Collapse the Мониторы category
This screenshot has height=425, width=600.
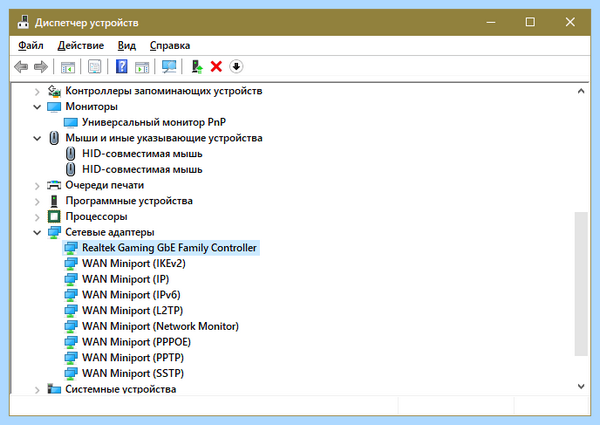click(x=37, y=107)
